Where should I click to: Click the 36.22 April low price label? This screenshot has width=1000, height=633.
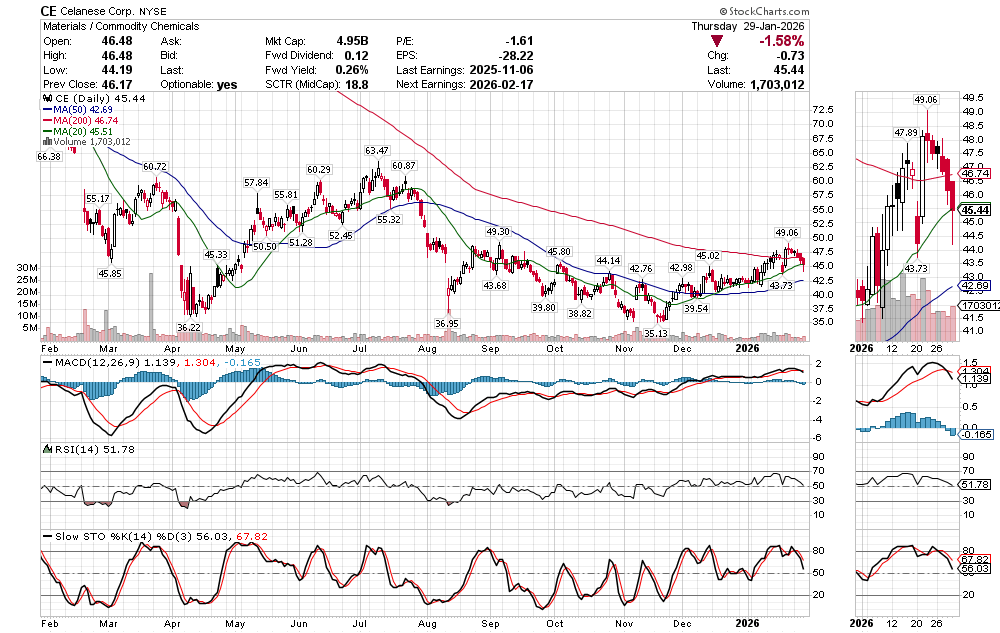point(188,327)
